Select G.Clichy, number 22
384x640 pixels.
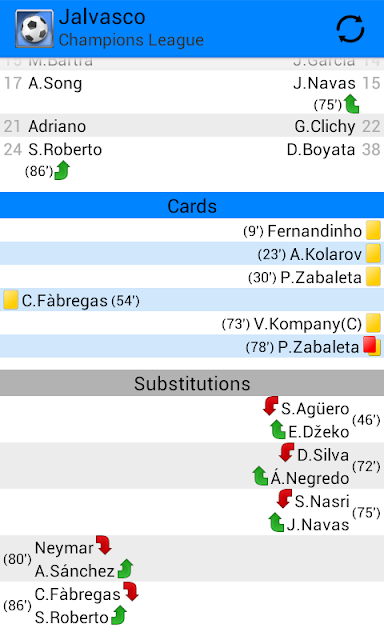[325, 127]
